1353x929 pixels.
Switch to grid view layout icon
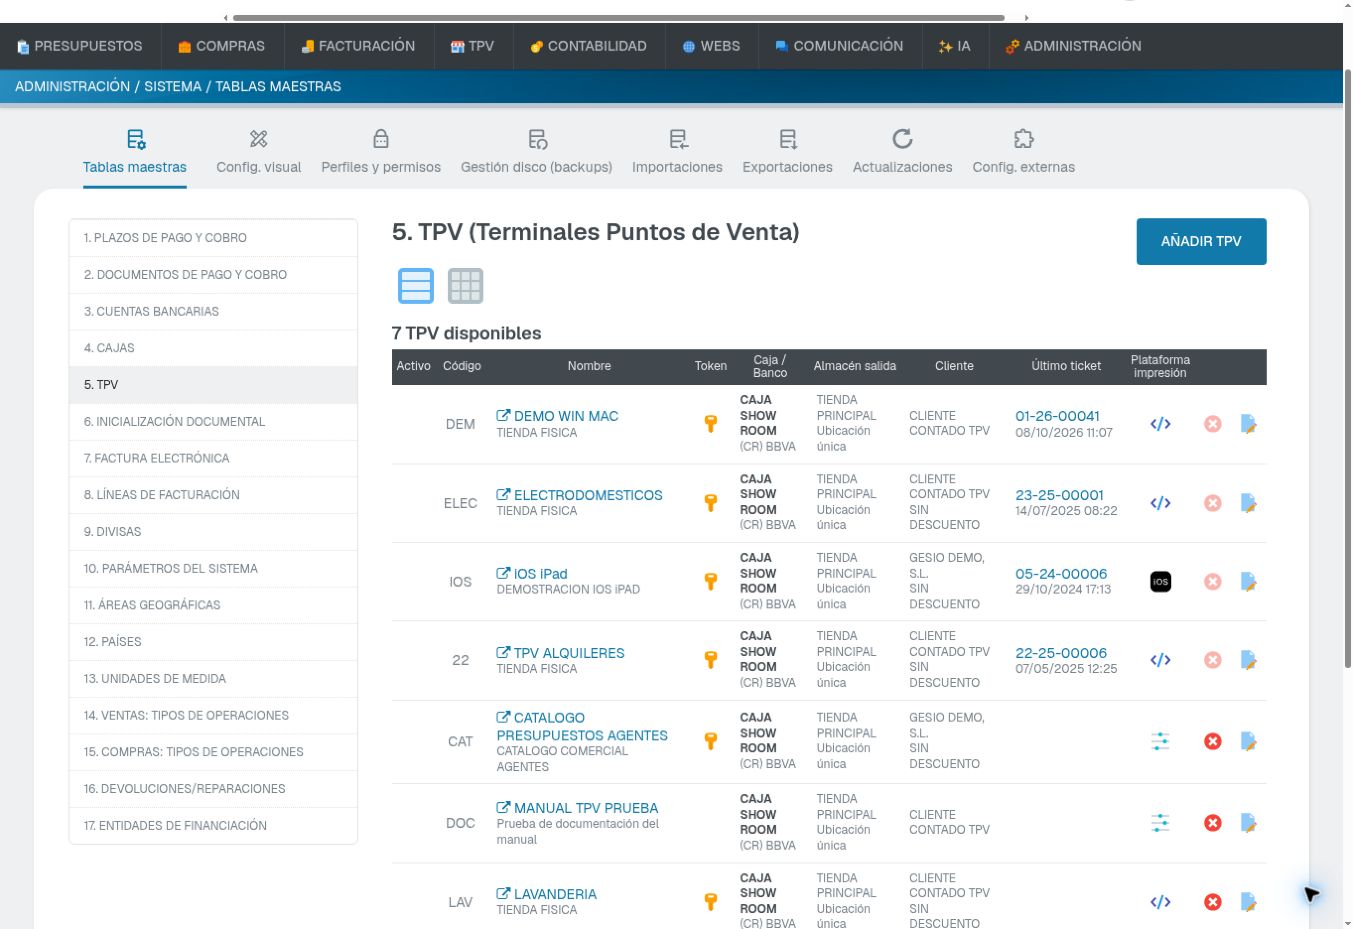click(465, 286)
